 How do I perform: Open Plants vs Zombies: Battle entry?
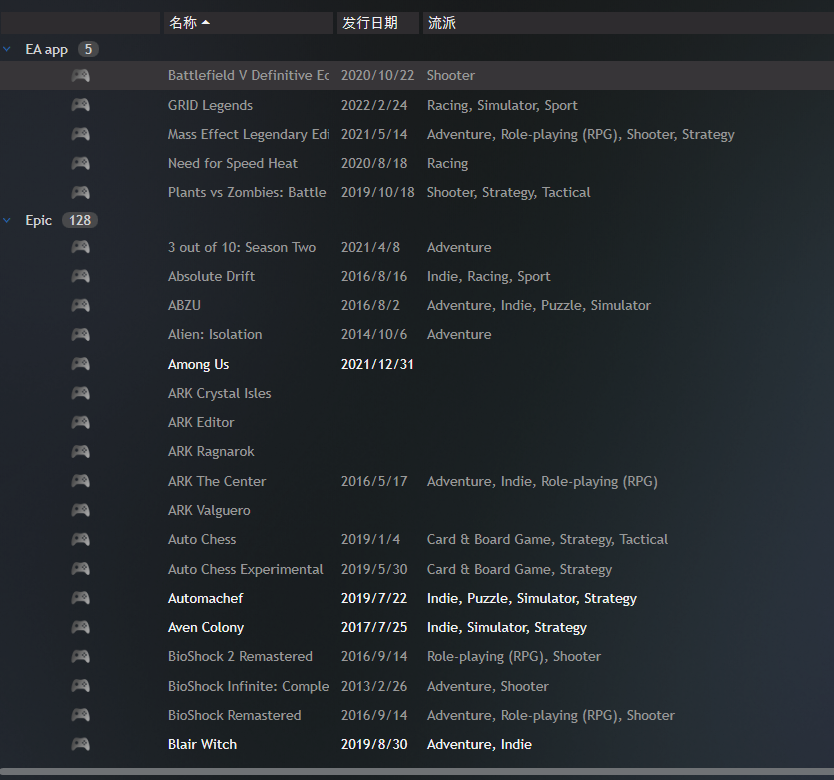[248, 192]
